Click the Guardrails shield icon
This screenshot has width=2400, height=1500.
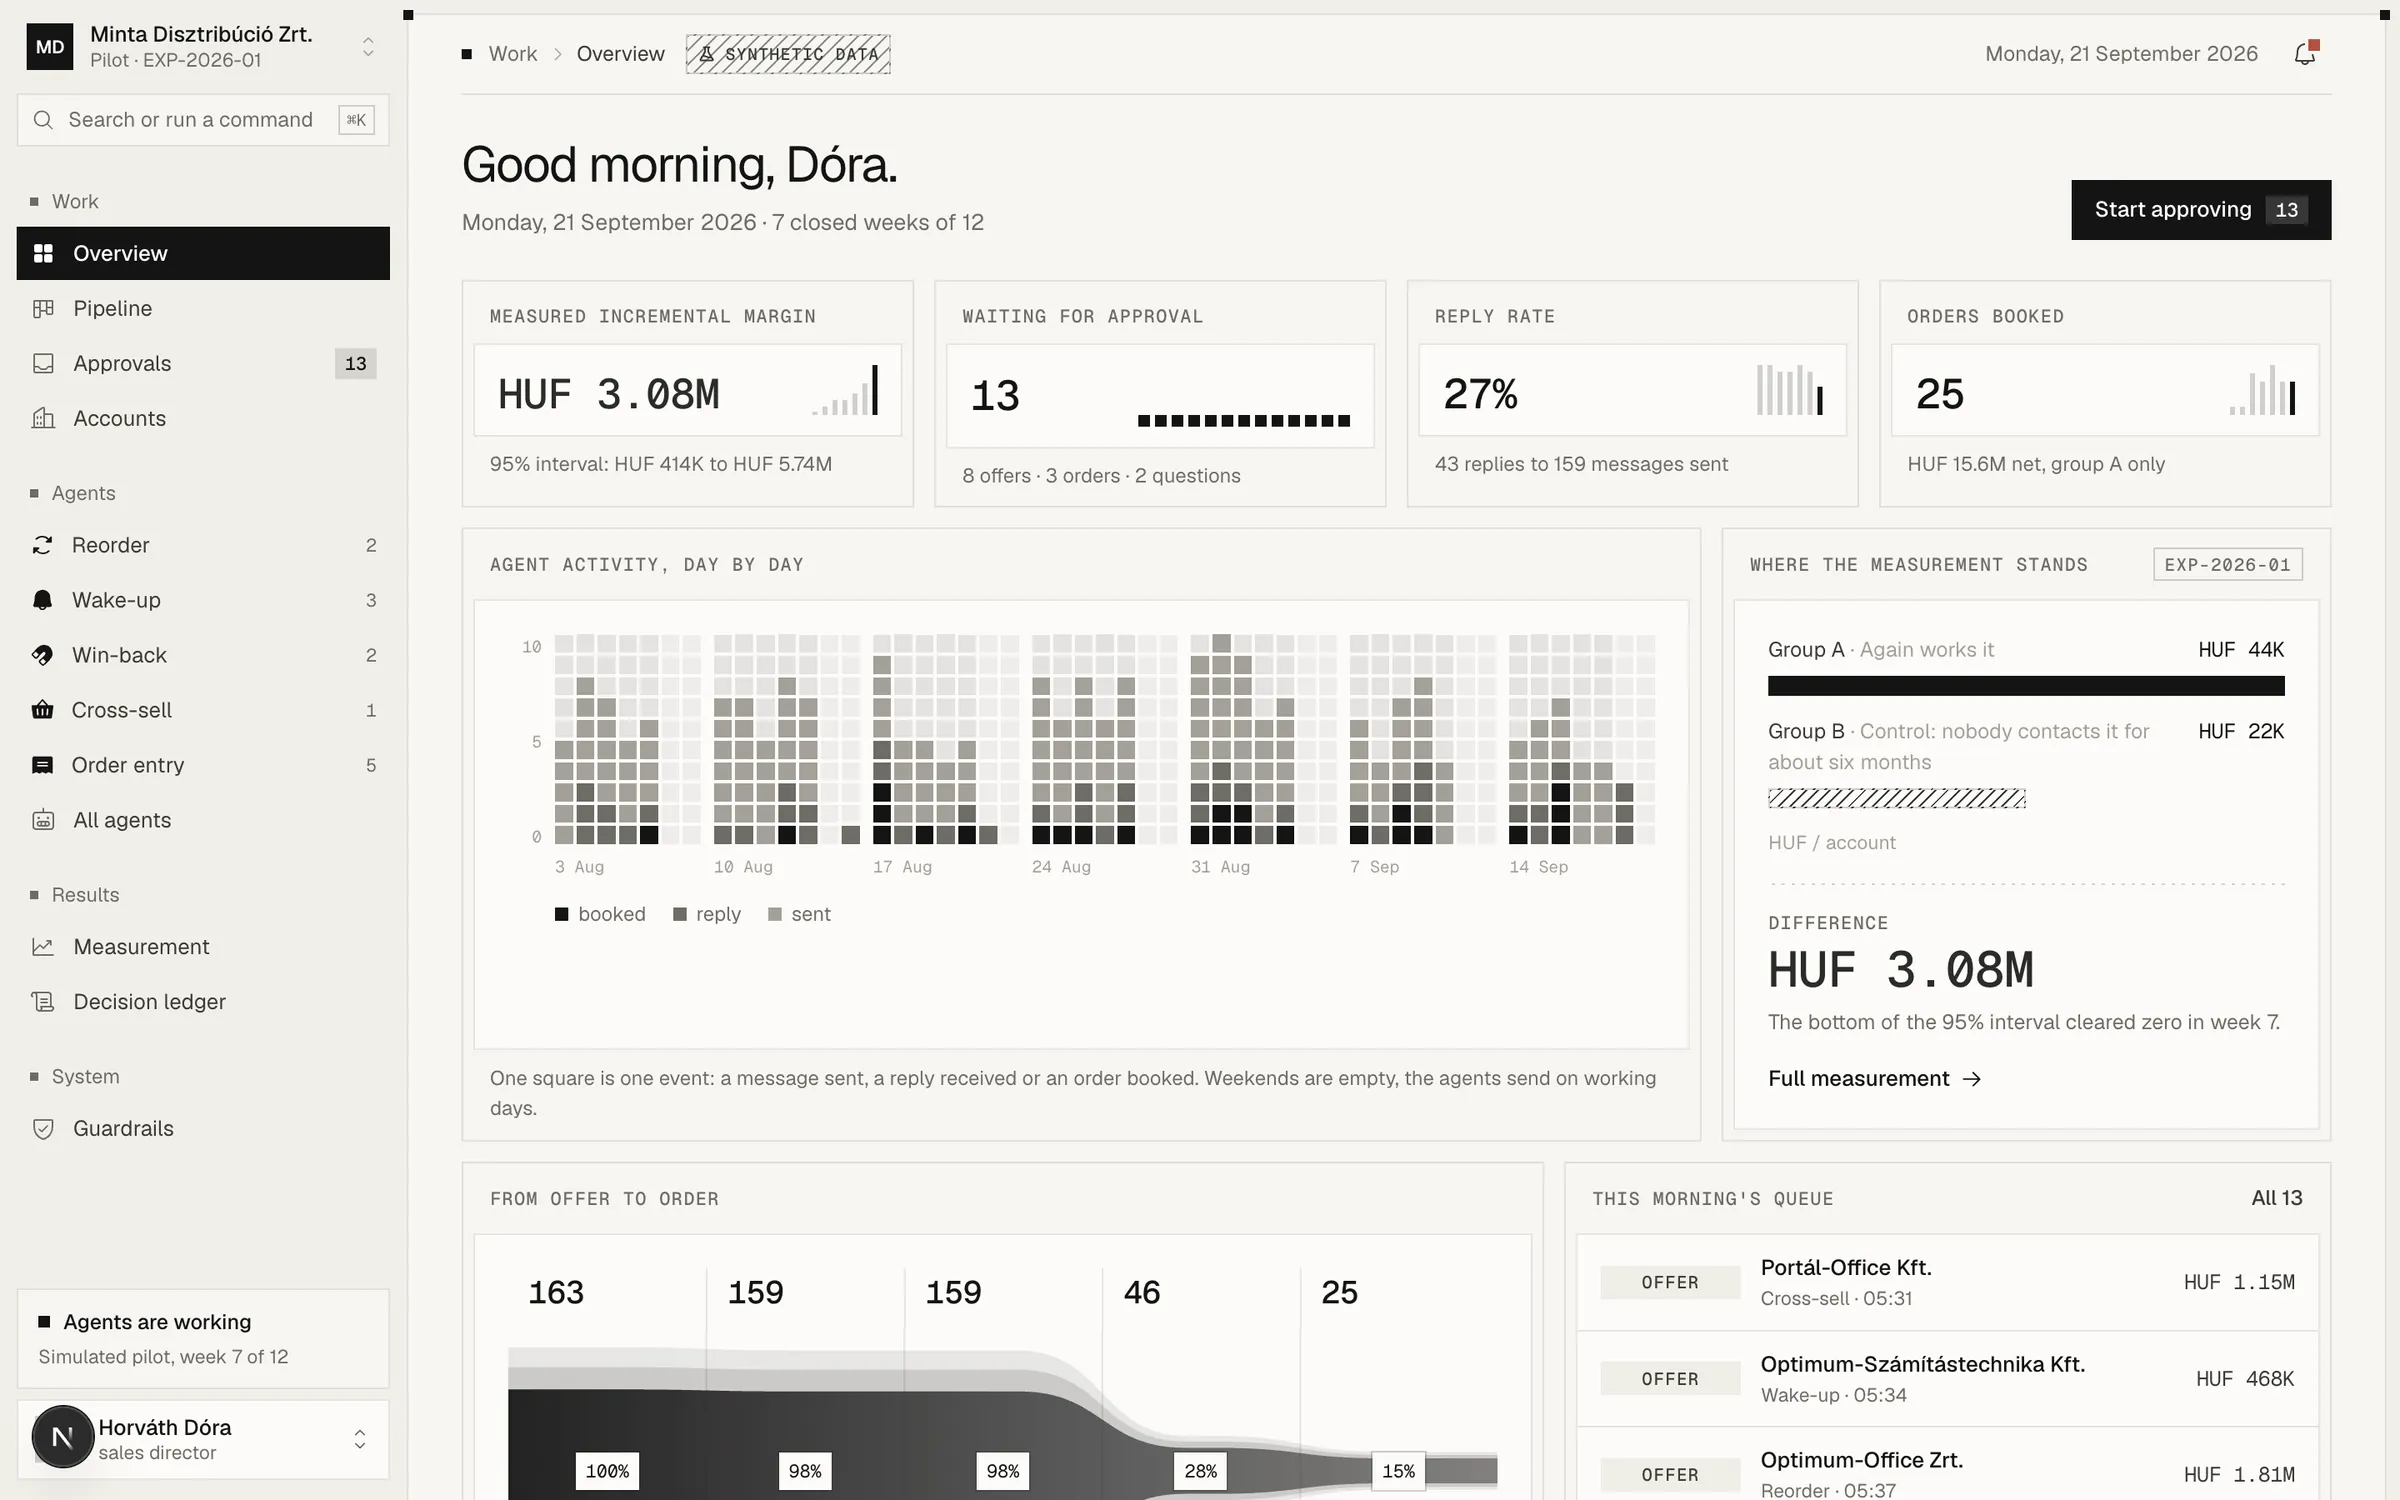click(x=43, y=1128)
